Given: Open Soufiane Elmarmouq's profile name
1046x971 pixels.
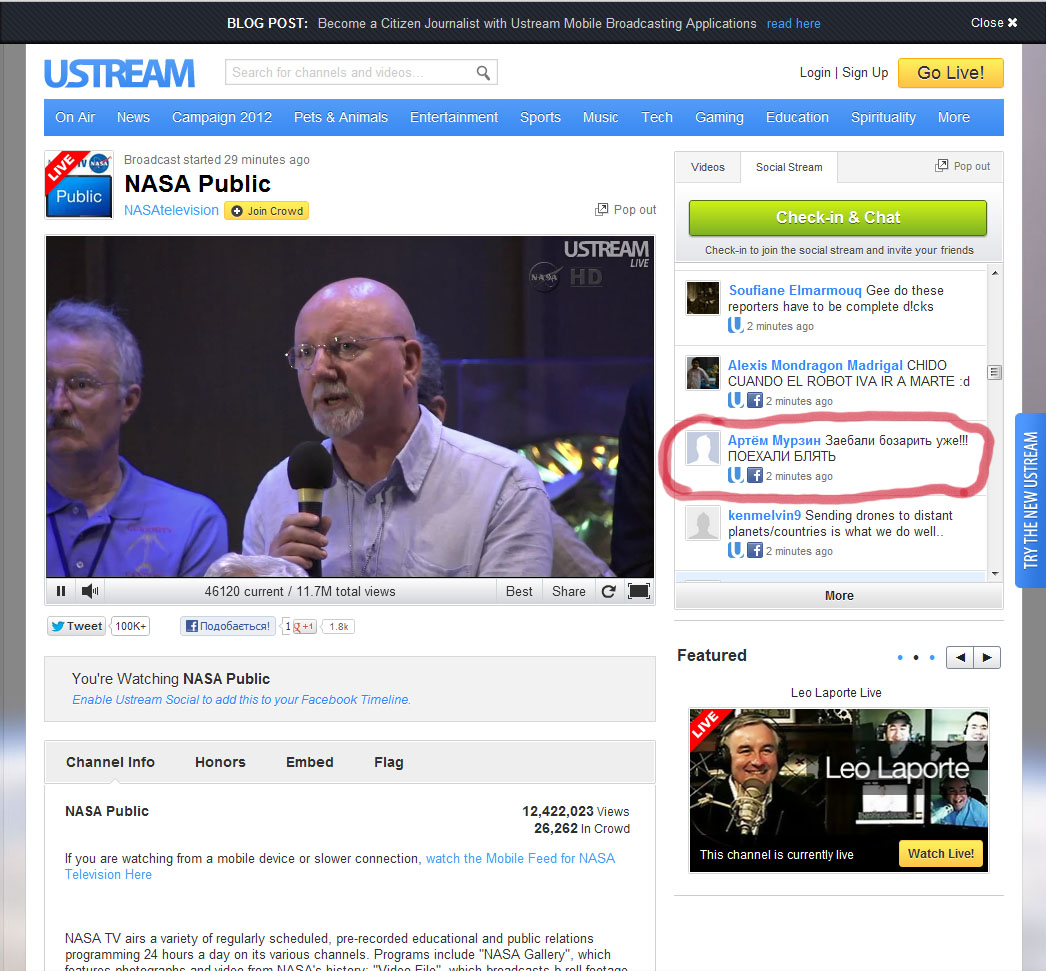Looking at the screenshot, I should click(795, 290).
